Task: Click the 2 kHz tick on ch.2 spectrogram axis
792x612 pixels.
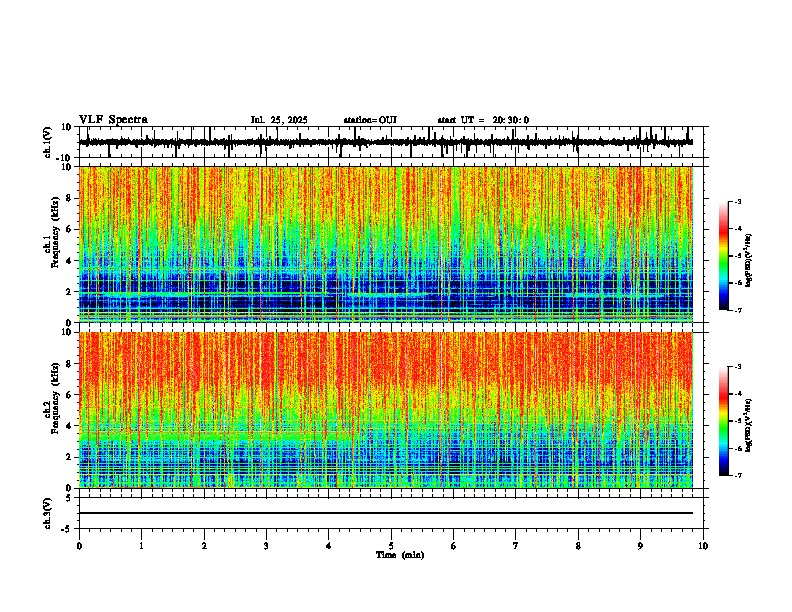Action: [70, 457]
